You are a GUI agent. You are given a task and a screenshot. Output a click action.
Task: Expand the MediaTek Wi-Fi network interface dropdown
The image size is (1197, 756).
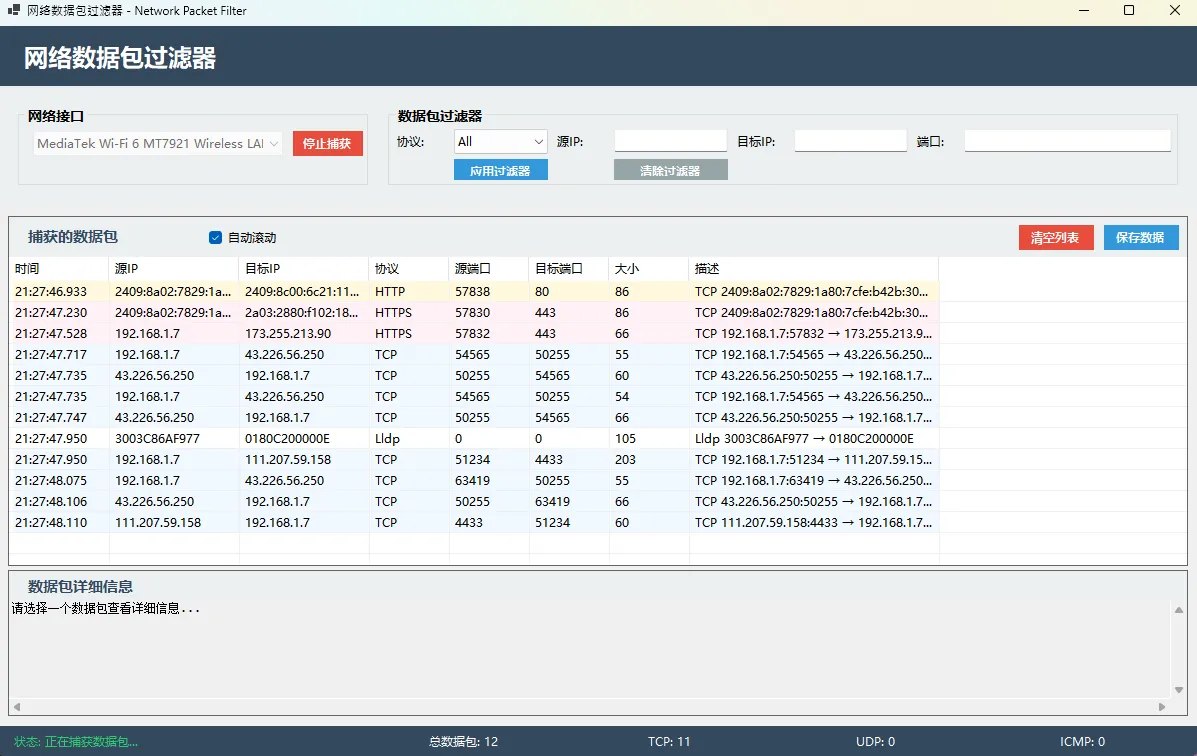(x=158, y=143)
